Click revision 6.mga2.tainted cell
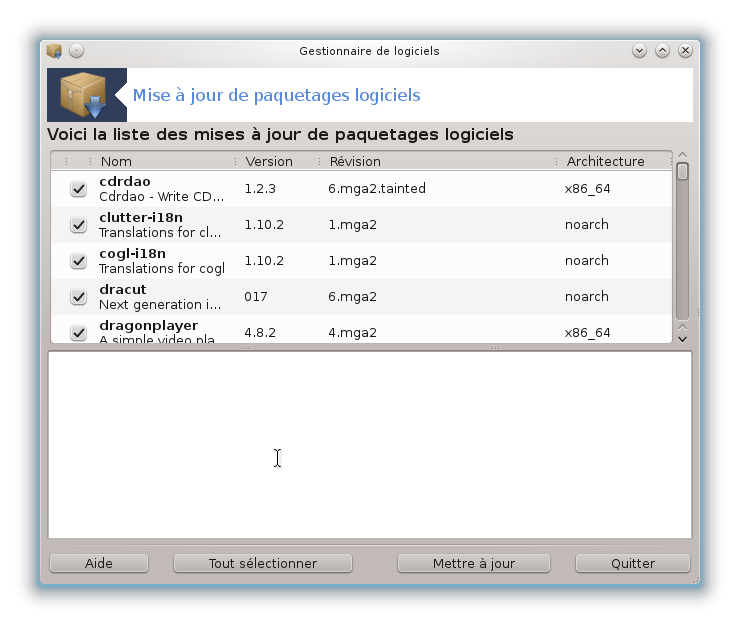Screen dimensions: 740x624 (x=377, y=189)
